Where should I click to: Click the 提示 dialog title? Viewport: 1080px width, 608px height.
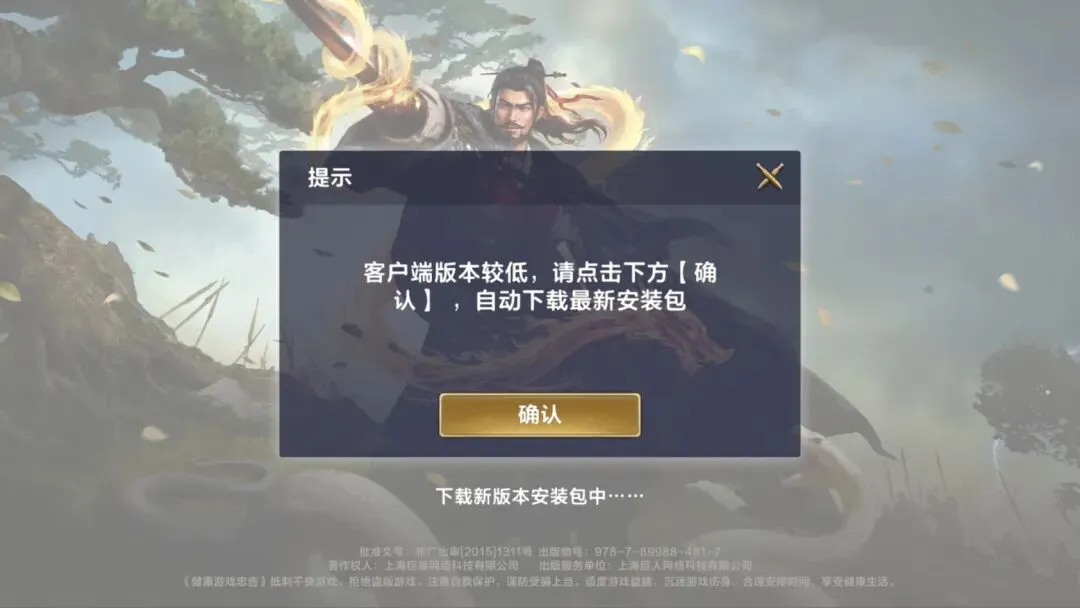(329, 177)
